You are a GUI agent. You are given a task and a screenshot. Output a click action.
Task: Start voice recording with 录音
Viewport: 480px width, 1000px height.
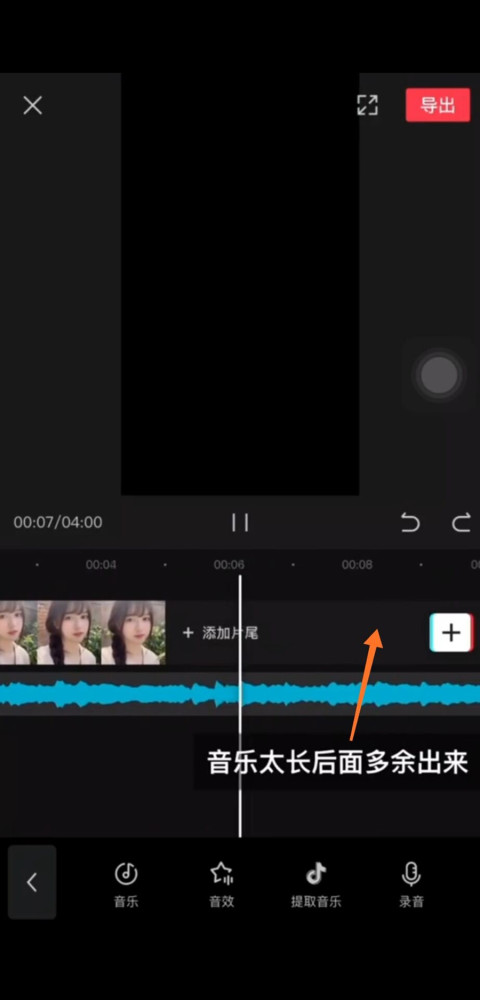(411, 885)
